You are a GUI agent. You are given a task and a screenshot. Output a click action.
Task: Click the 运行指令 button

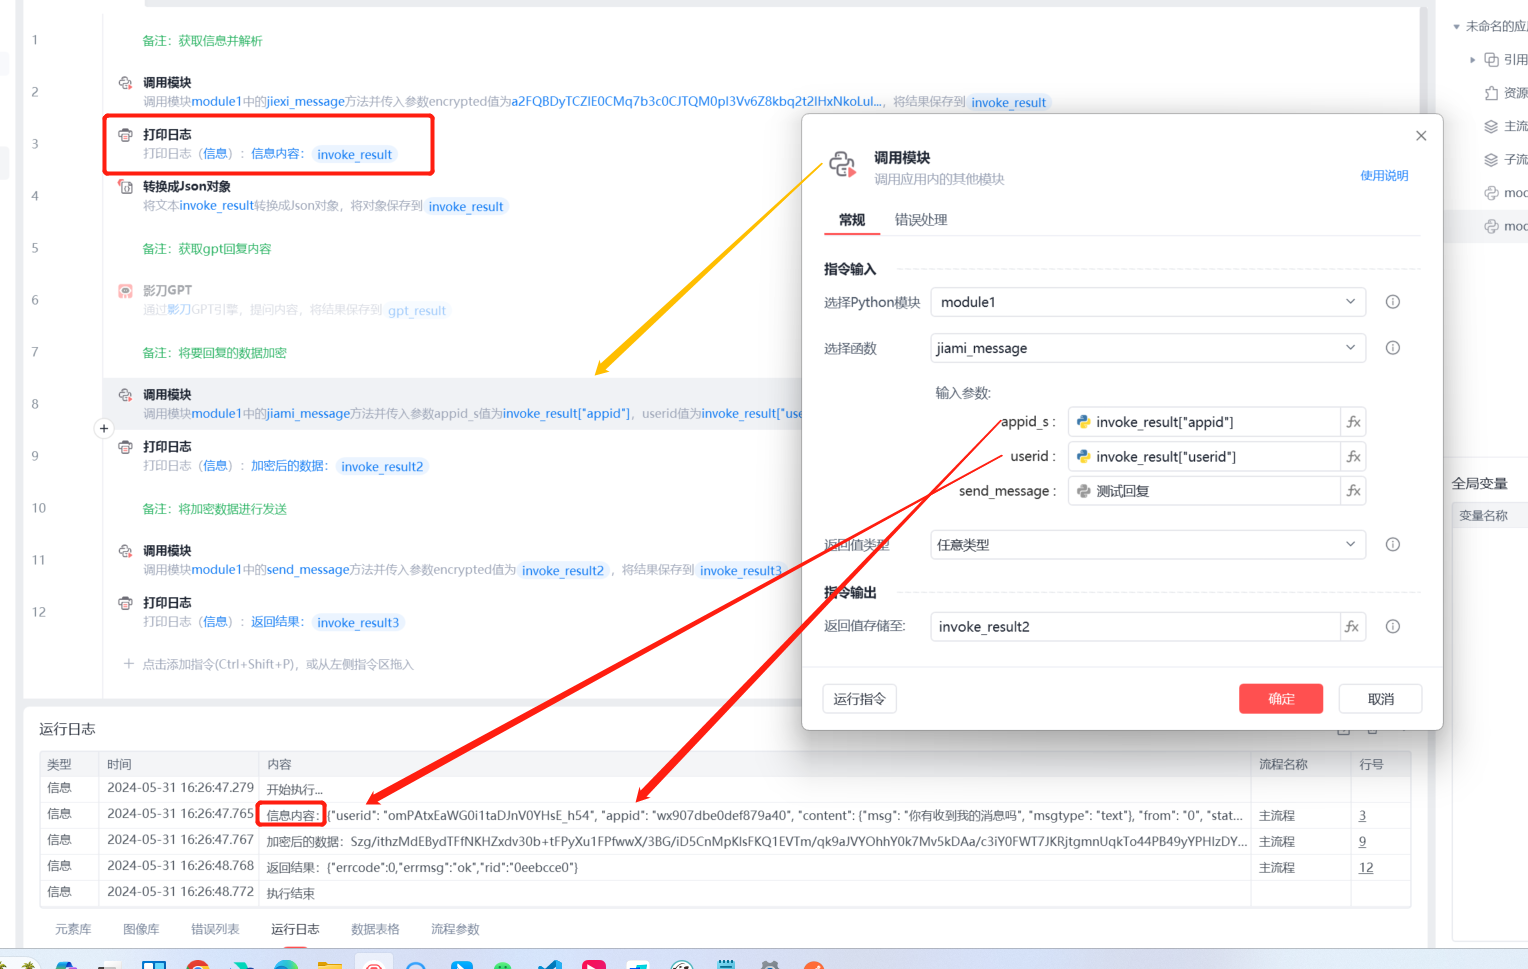(860, 699)
